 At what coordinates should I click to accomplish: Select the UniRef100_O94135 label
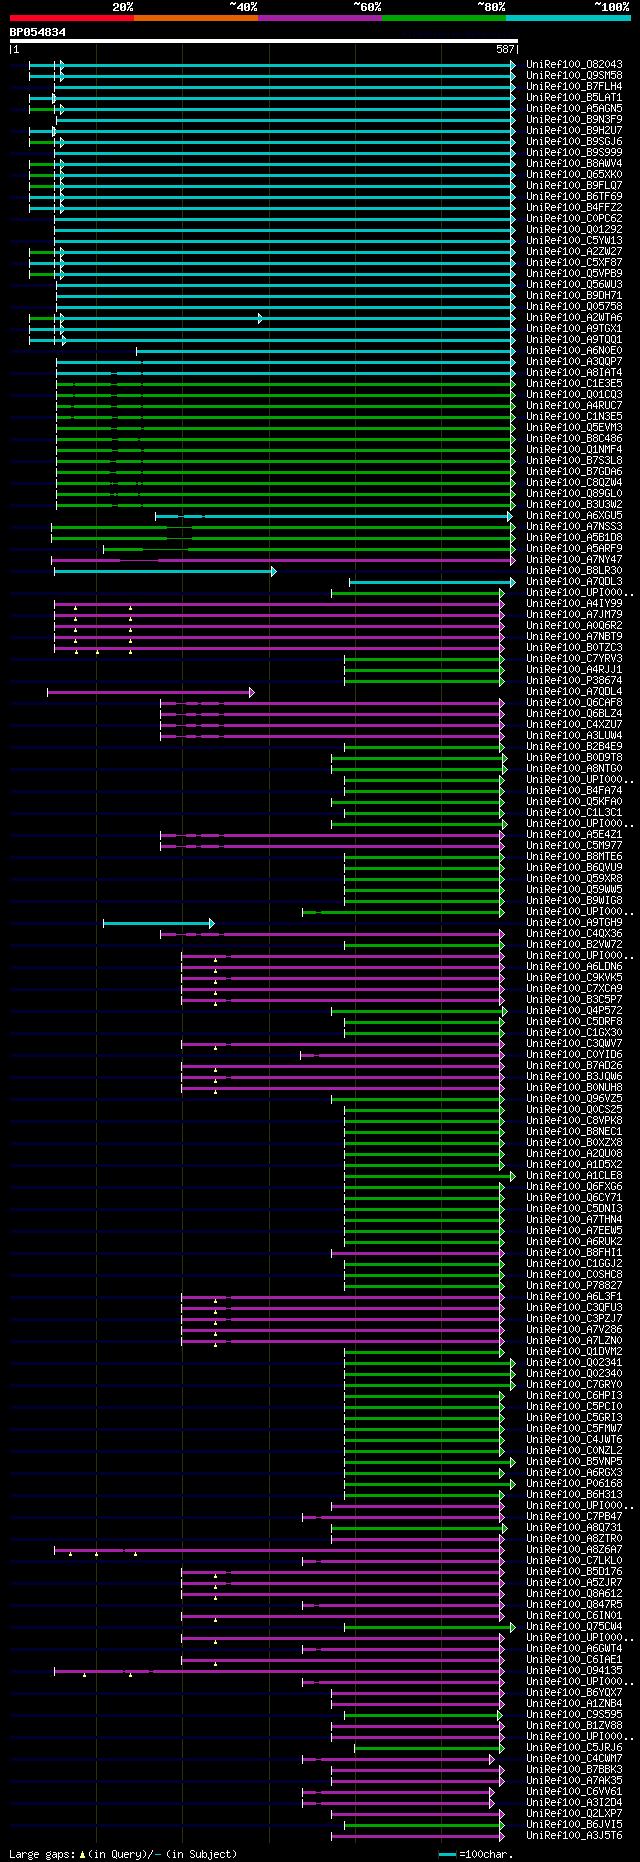[574, 1670]
